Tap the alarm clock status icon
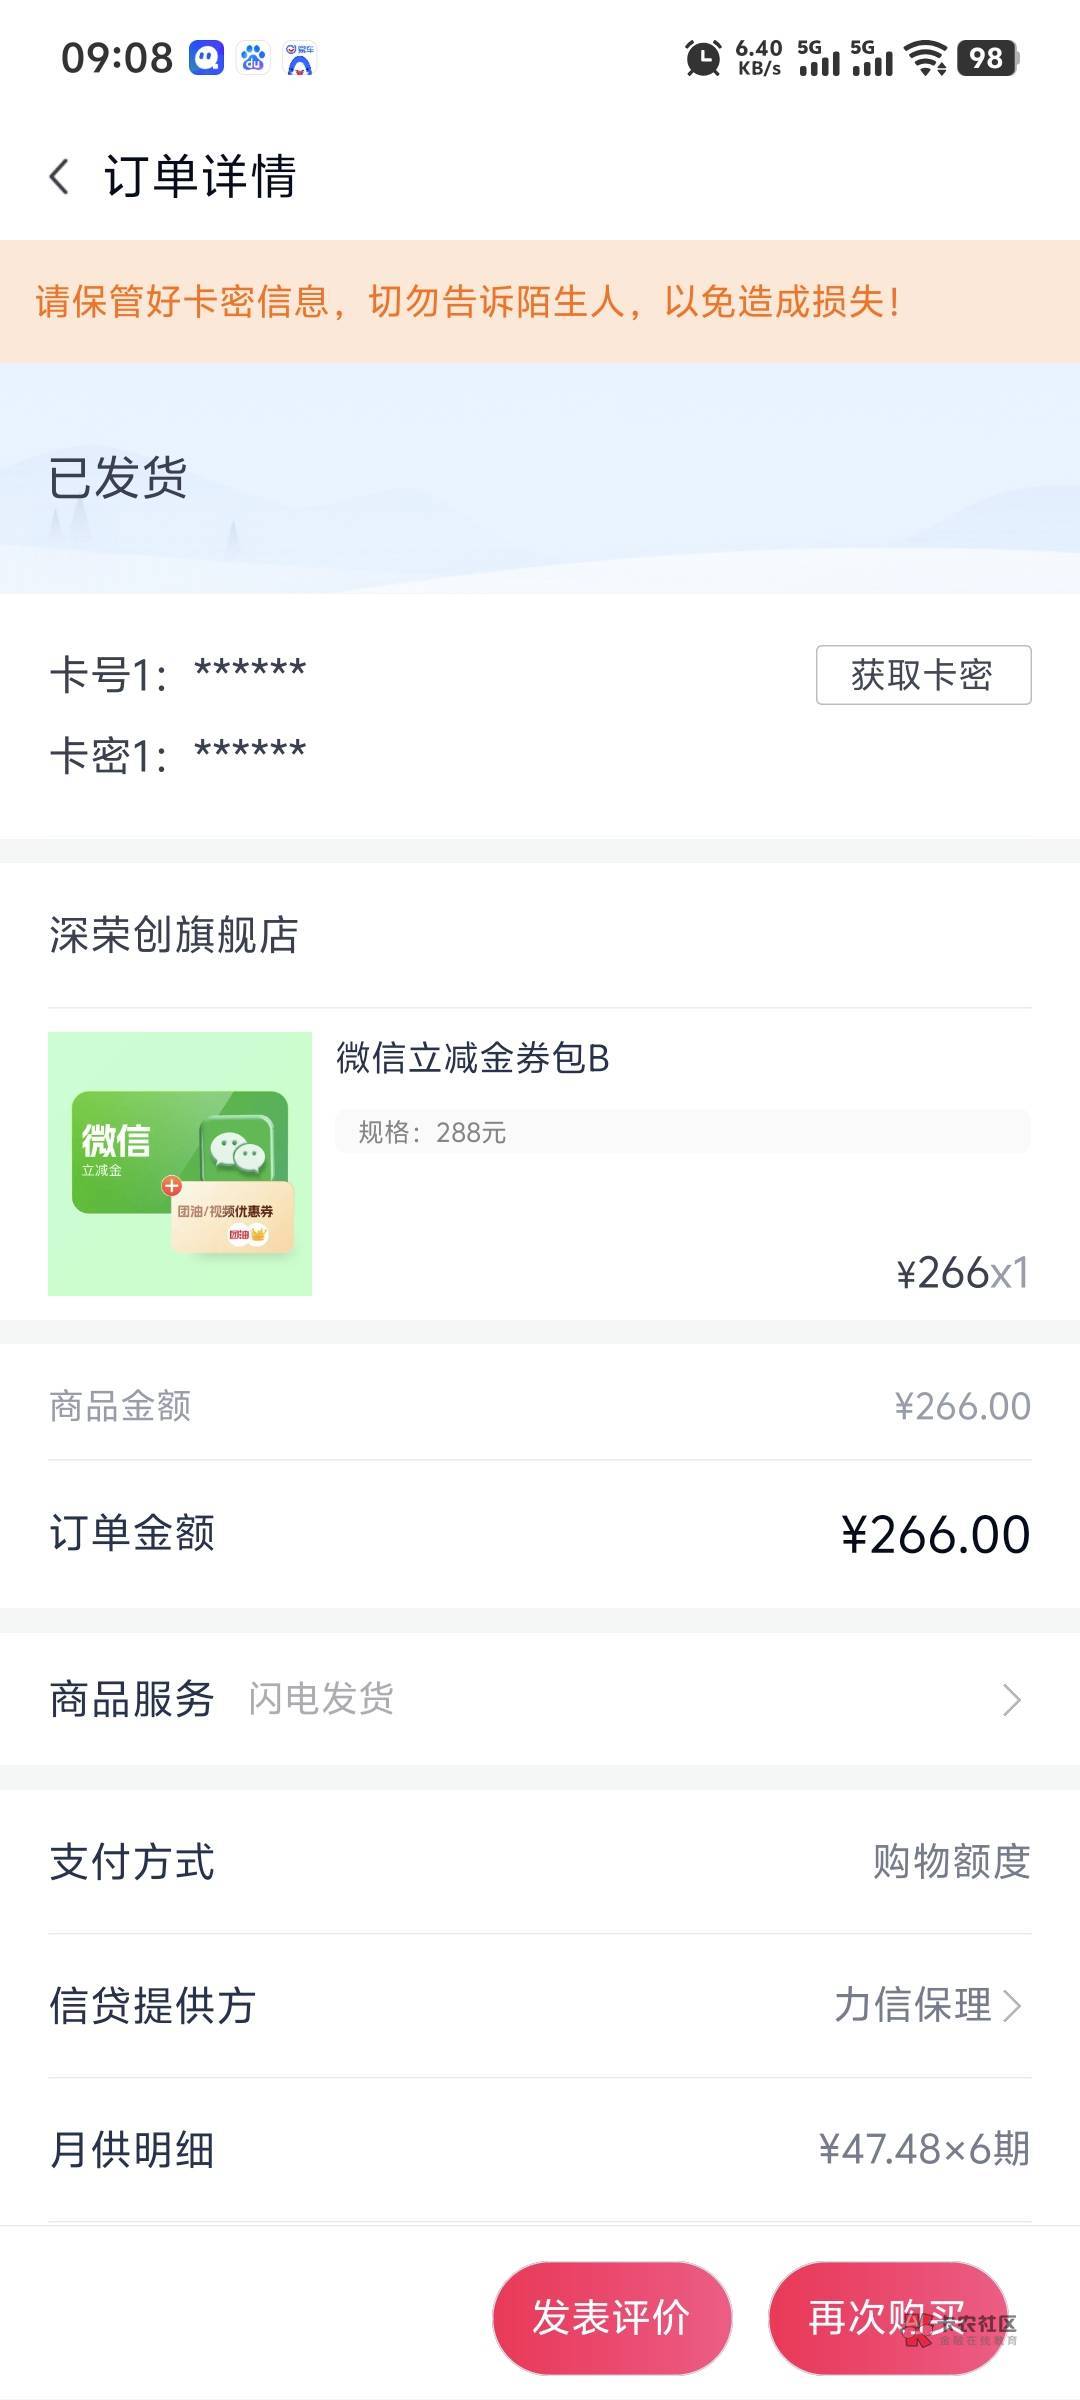 point(703,58)
